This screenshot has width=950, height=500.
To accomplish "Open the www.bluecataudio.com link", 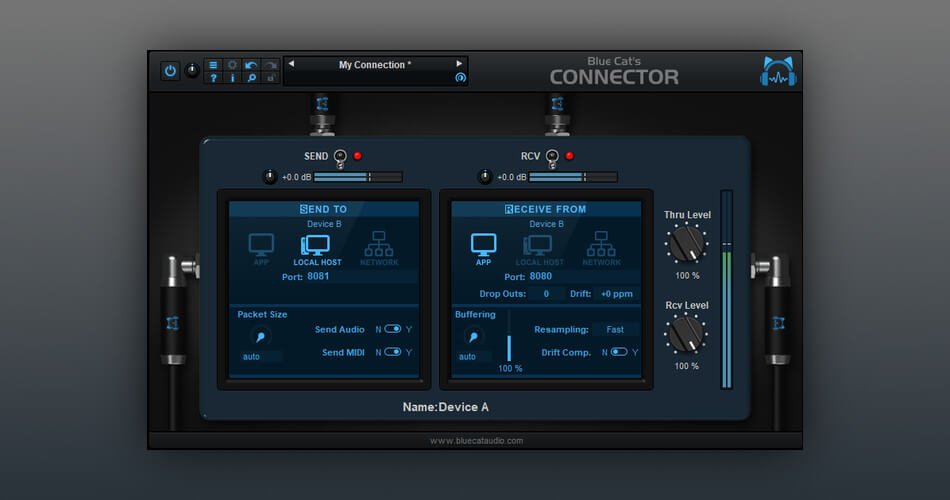I will coord(476,441).
